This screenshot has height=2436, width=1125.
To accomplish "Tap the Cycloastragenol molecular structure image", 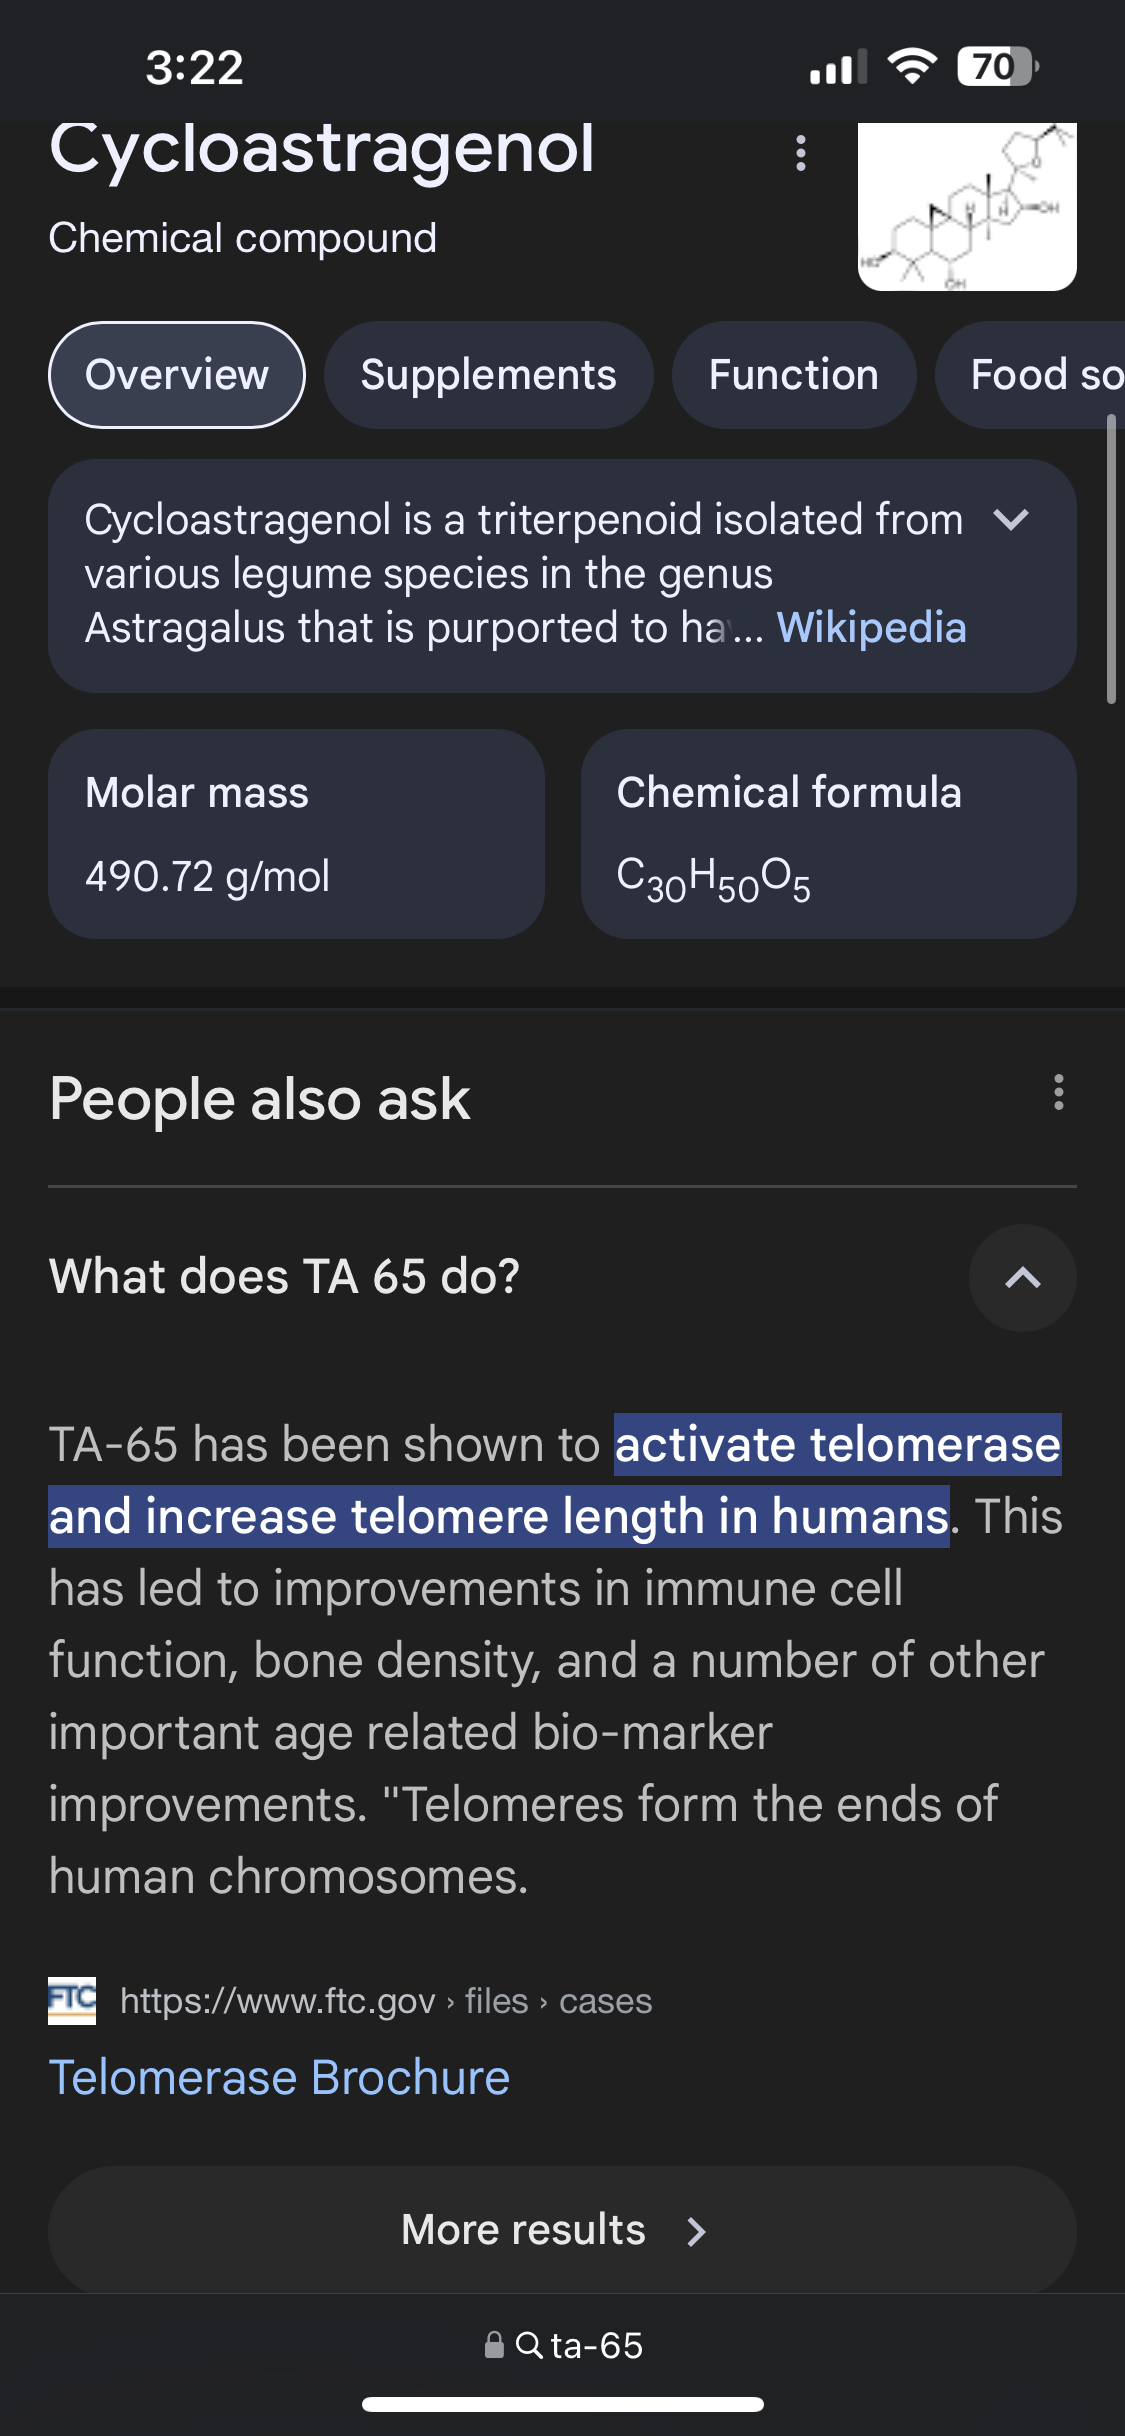I will click(966, 206).
